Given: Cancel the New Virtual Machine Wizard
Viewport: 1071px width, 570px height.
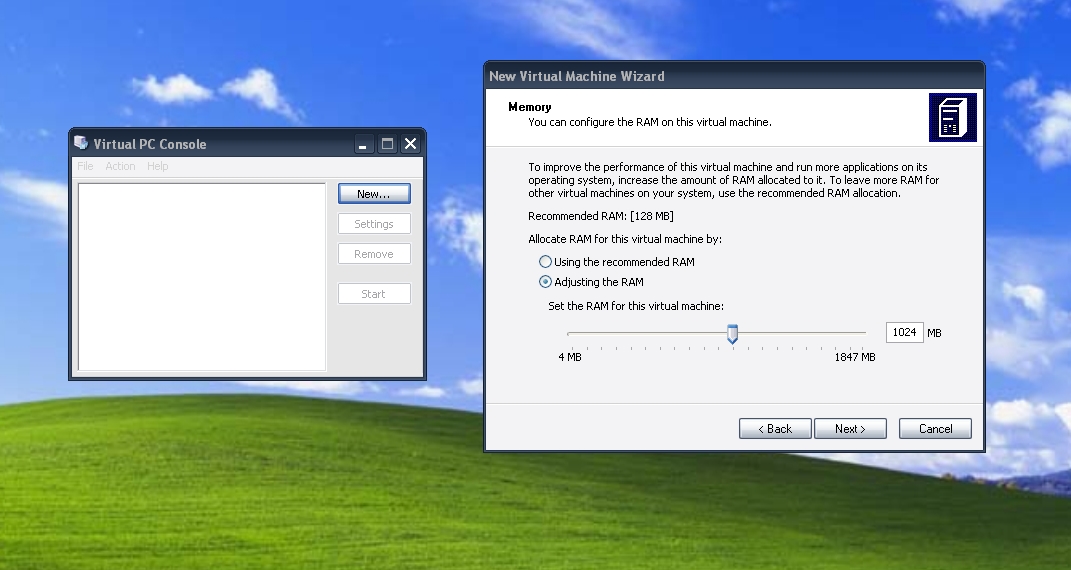Looking at the screenshot, I should click(x=935, y=429).
